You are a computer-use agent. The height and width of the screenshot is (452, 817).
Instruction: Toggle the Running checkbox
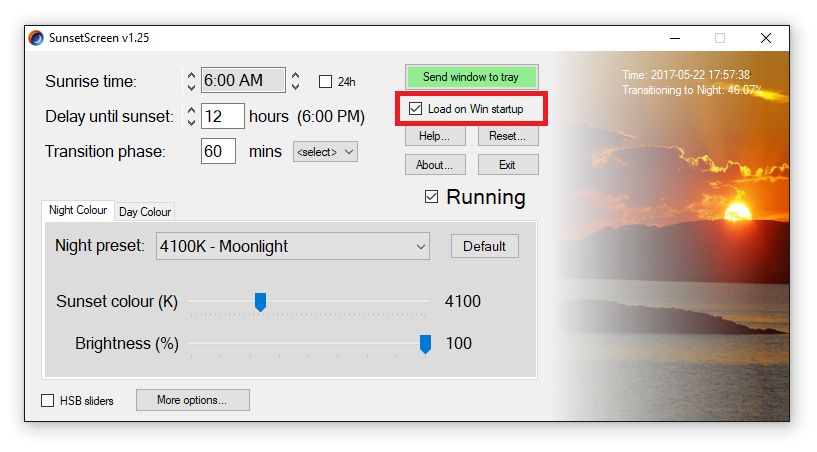click(431, 197)
